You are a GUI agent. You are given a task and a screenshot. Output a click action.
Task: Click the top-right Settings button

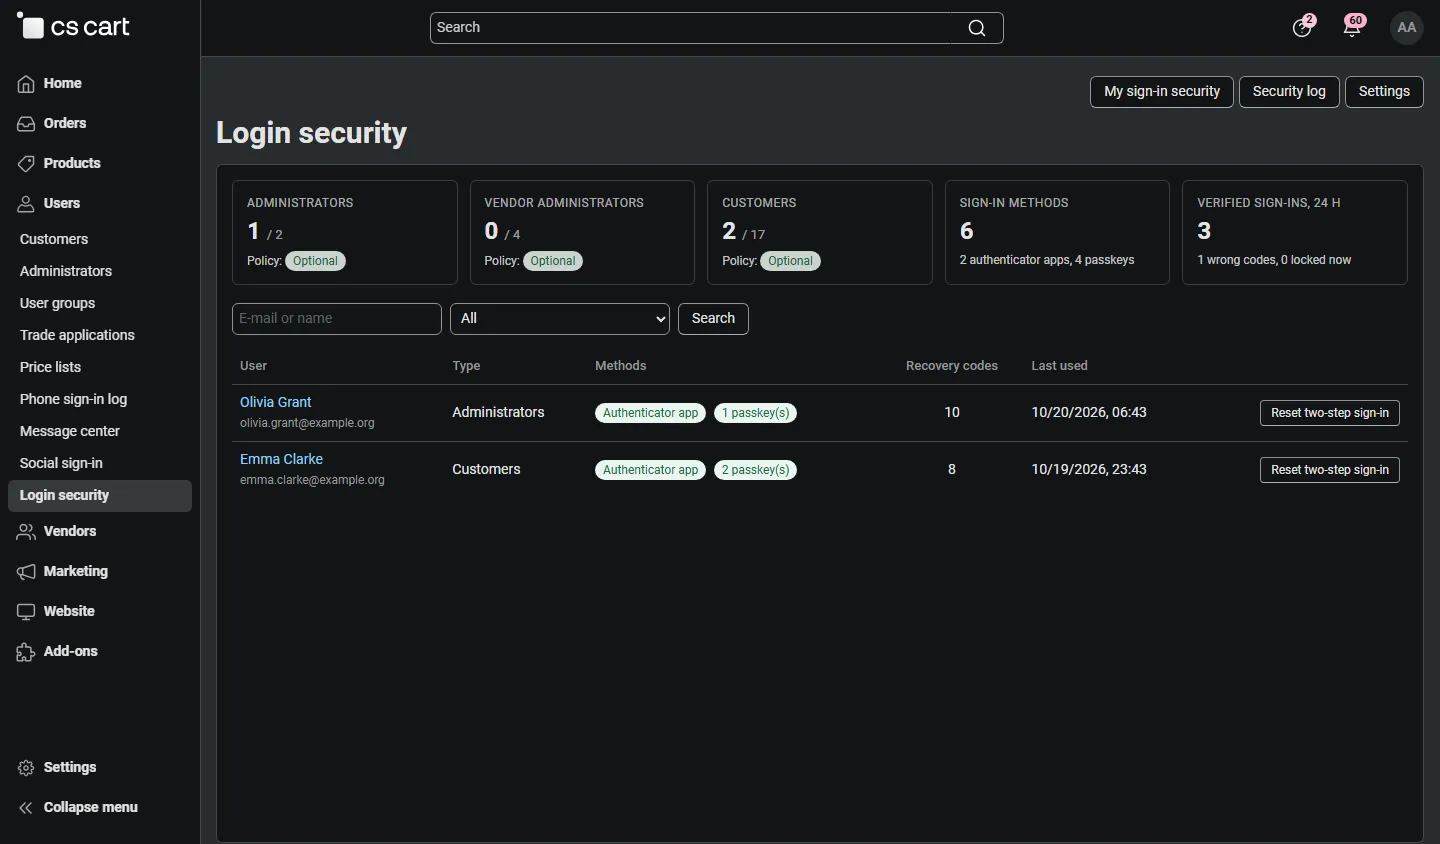tap(1384, 92)
